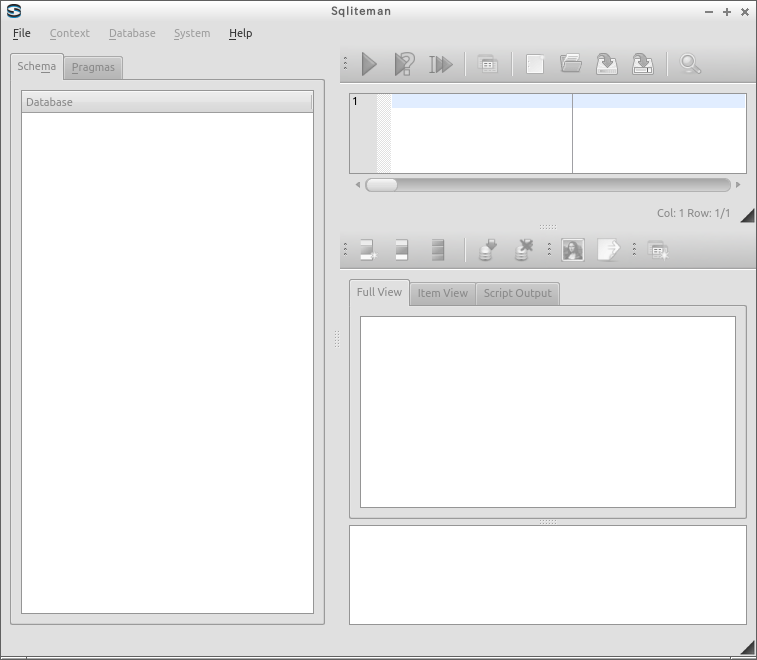The height and width of the screenshot is (660, 757).
Task: Click the Open SQL file folder icon
Action: tap(571, 64)
